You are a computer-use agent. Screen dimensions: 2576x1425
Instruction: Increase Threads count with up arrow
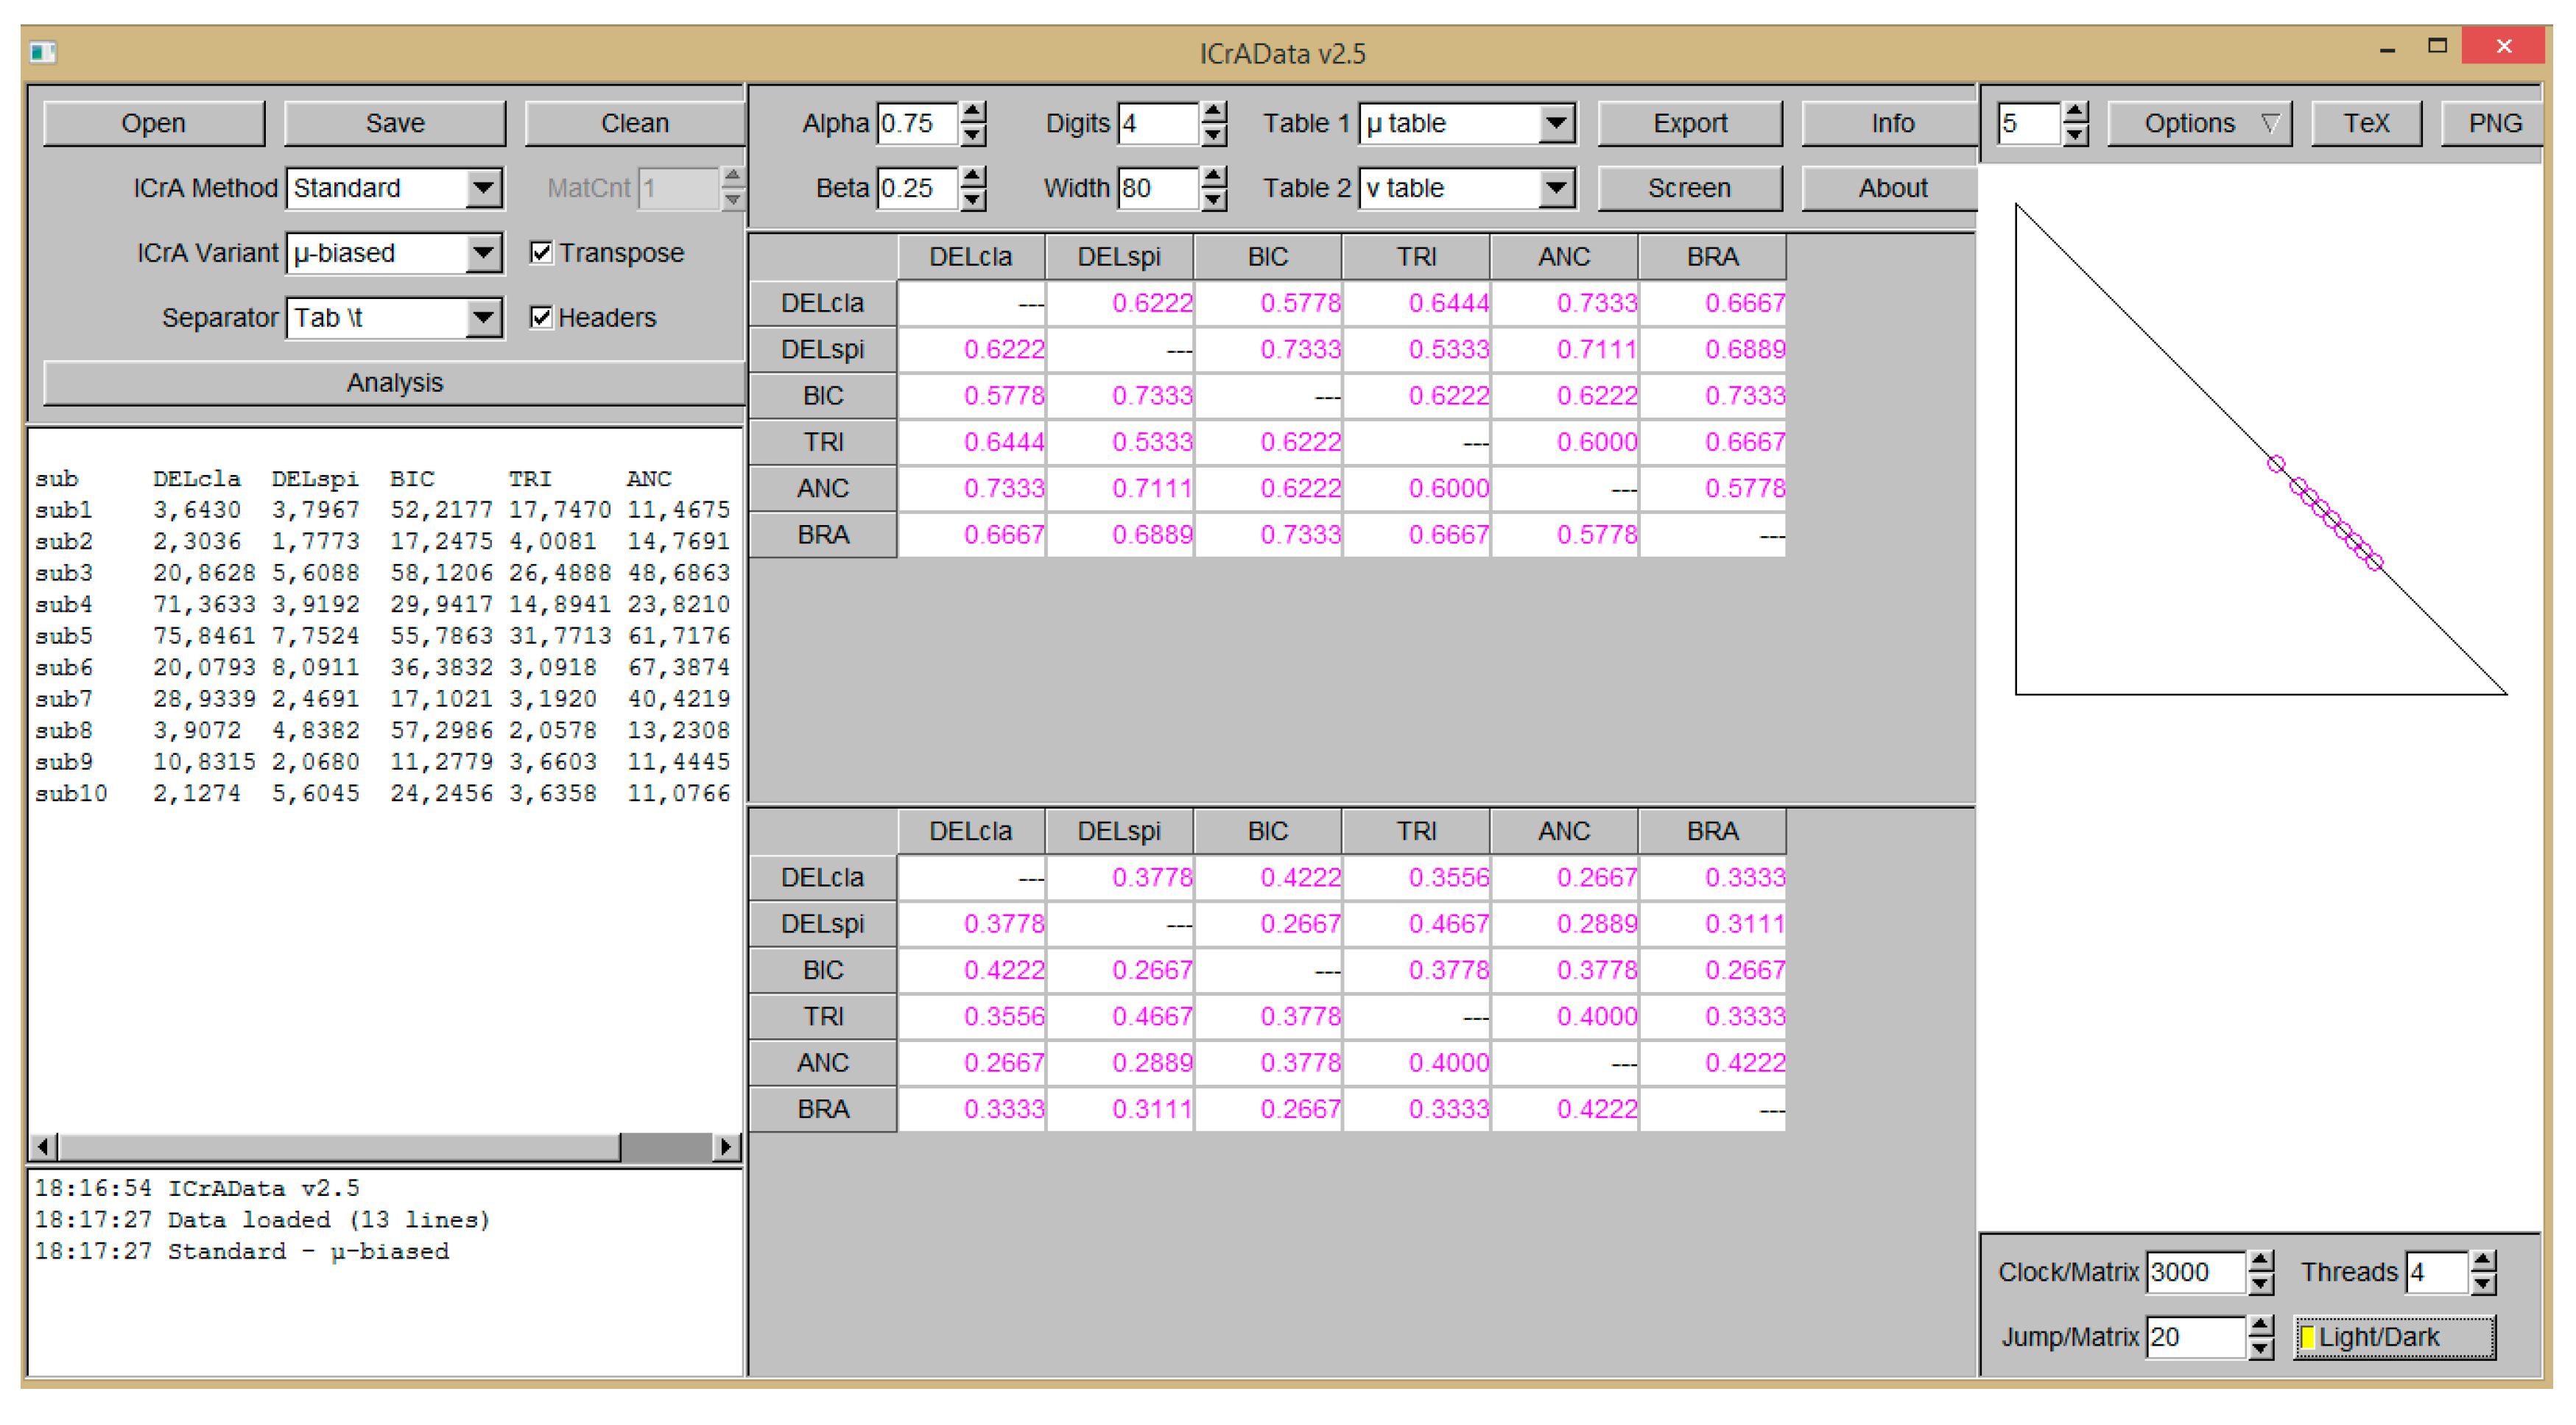coord(2482,1261)
